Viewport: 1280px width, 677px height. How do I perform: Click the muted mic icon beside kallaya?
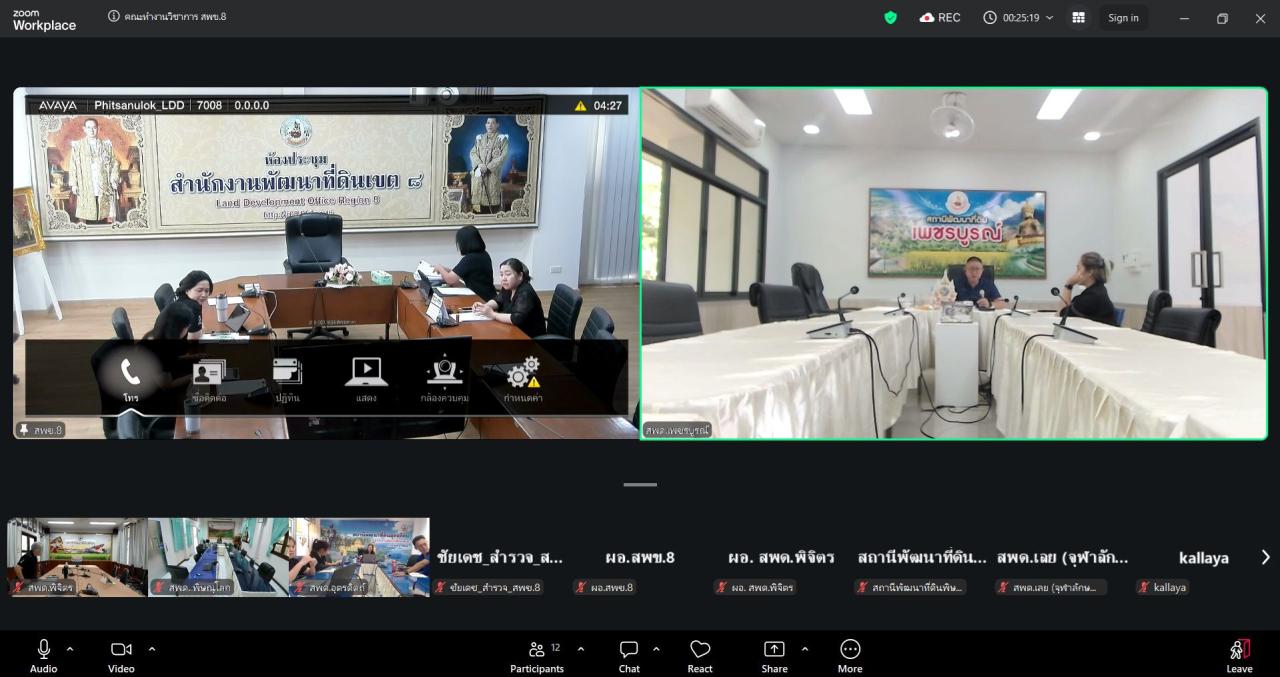tap(1144, 587)
